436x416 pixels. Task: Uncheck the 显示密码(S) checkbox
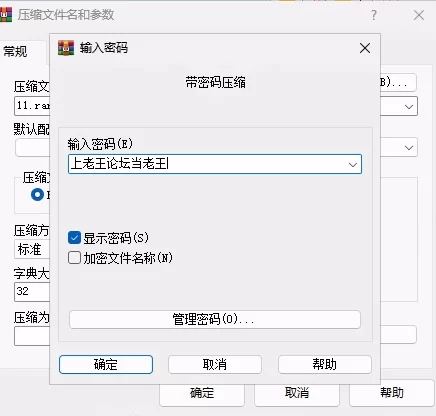74,238
